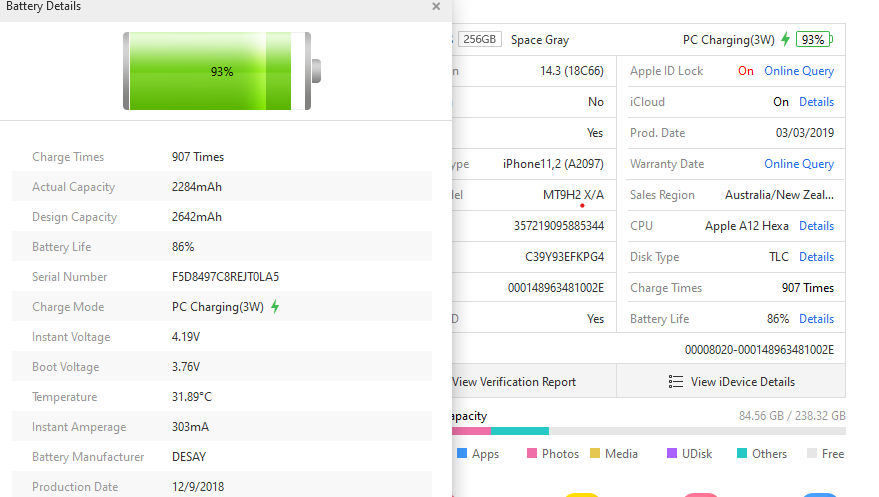Select the Battery Life 86% value in dialog
Viewport: 879px width, 497px height.
[183, 247]
